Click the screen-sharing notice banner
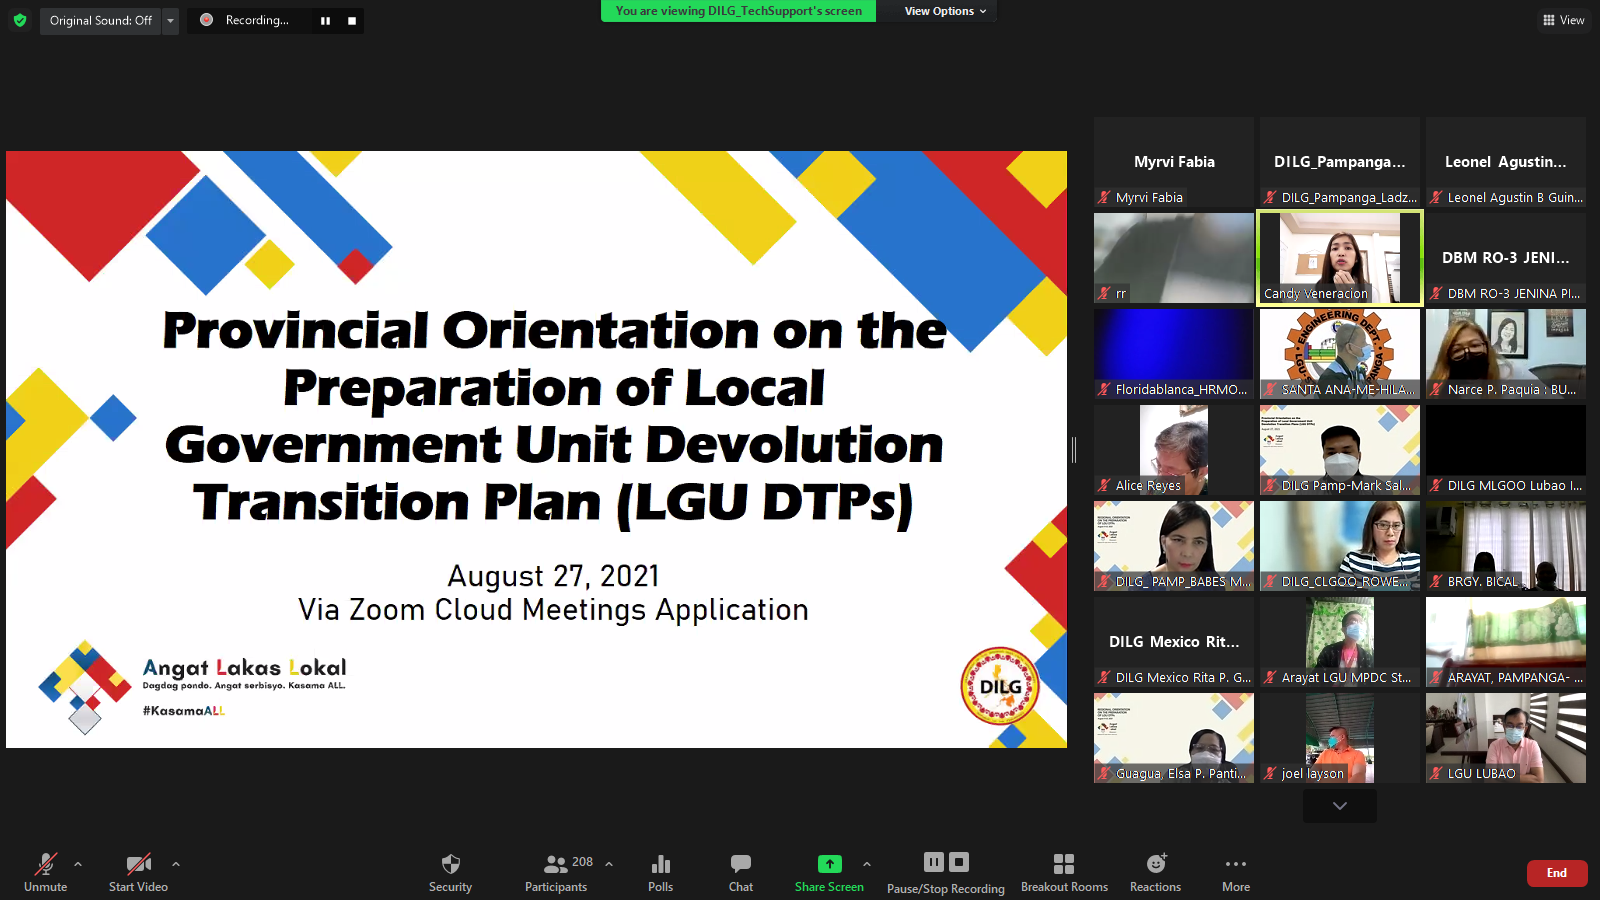The width and height of the screenshot is (1600, 900). tap(738, 11)
